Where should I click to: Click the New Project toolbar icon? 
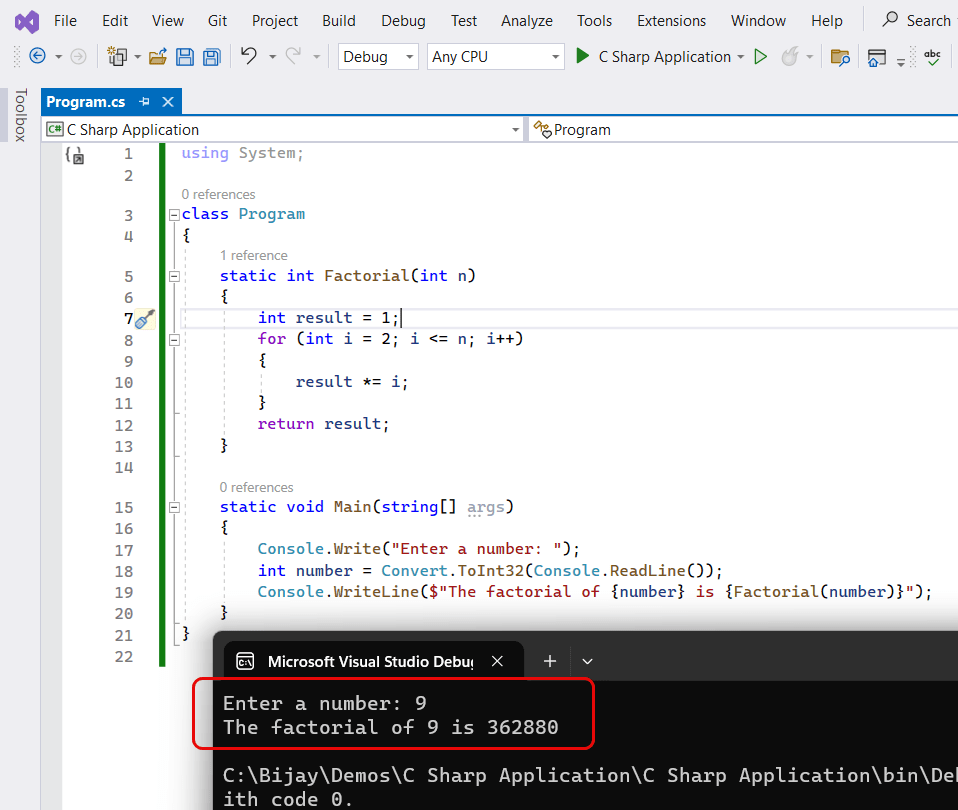click(x=116, y=57)
